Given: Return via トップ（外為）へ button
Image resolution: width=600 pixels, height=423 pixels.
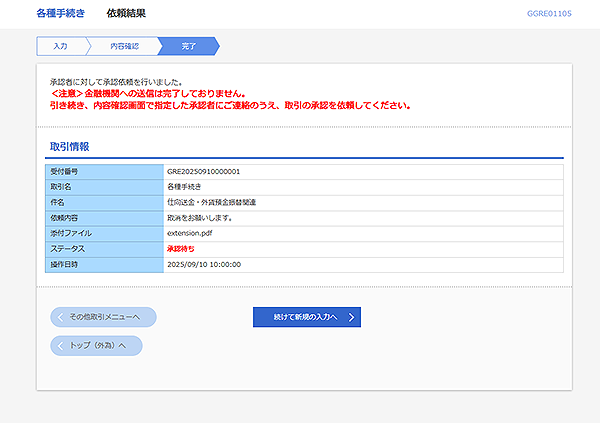Looking at the screenshot, I should (96, 346).
